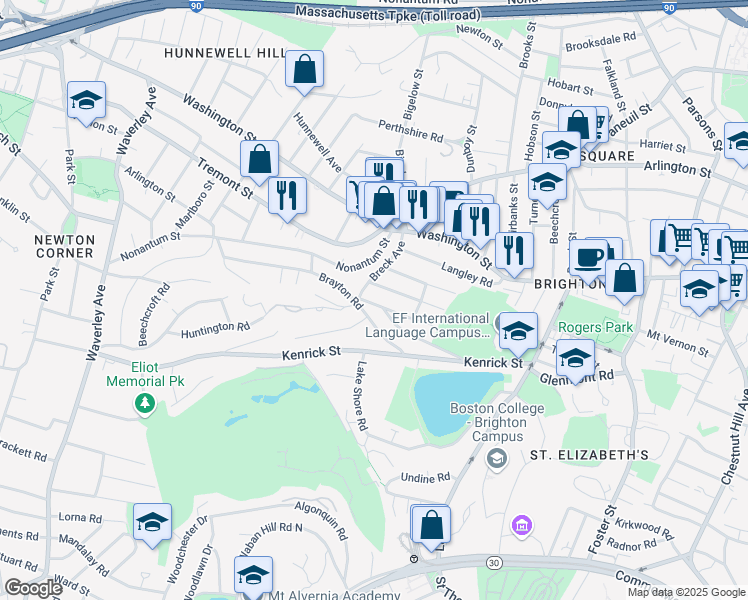
Task: Click the Hunnewell Ave label
Action: (x=318, y=142)
